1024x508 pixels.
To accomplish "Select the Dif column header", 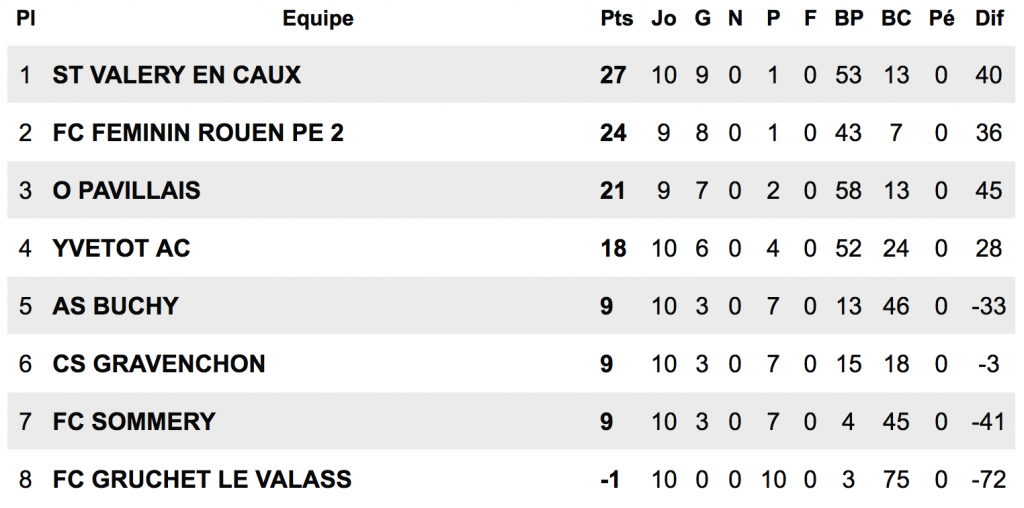I will (989, 19).
